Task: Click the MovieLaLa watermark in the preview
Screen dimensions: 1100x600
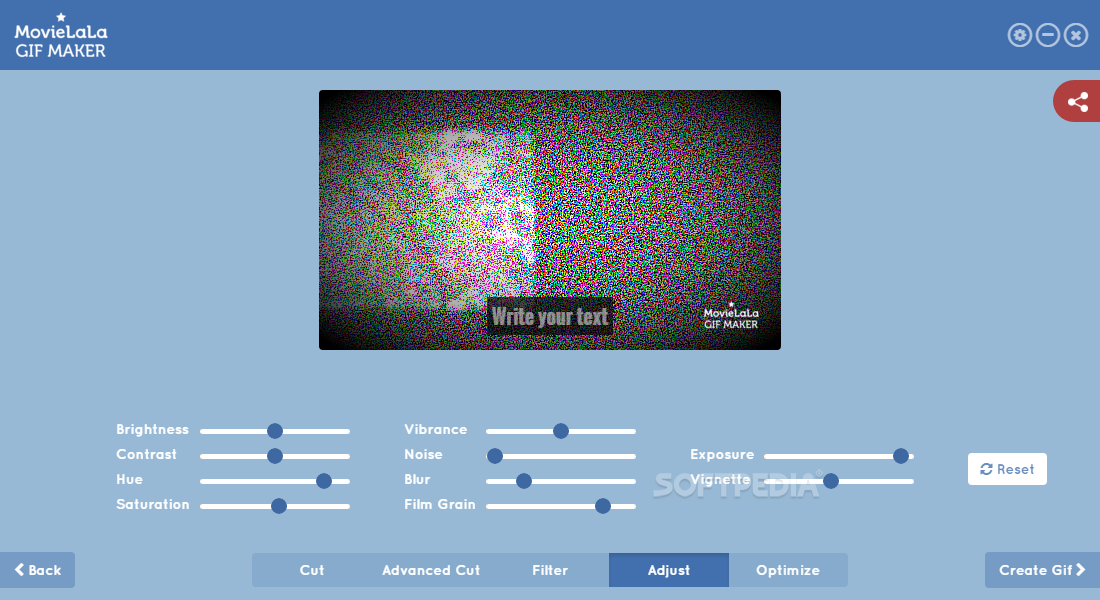Action: (731, 316)
